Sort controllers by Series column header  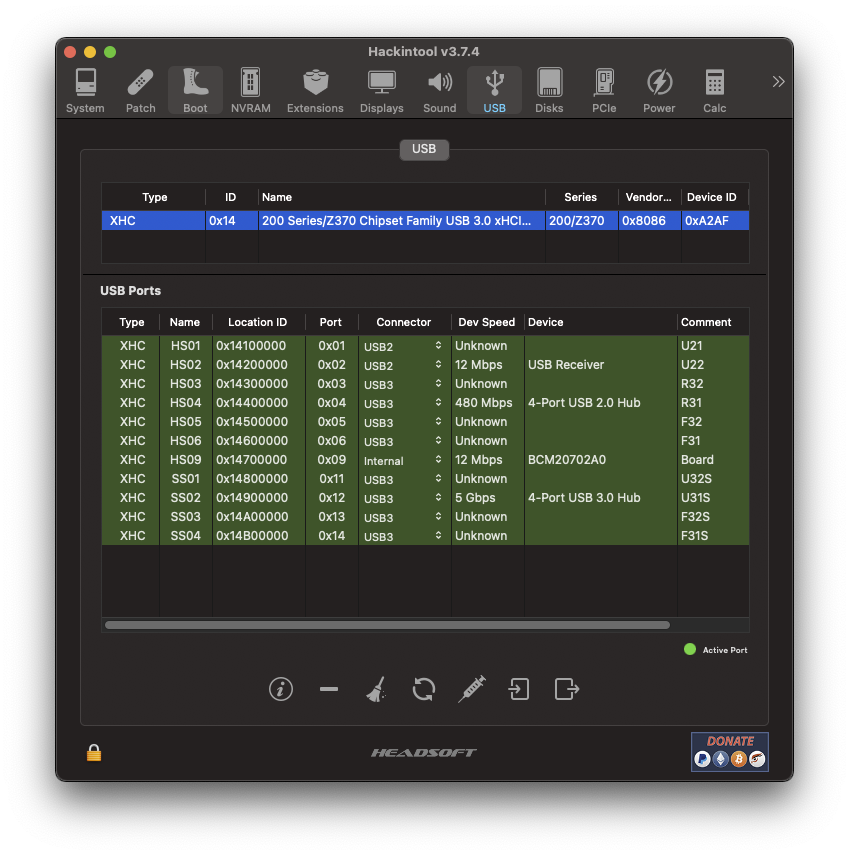tap(581, 197)
